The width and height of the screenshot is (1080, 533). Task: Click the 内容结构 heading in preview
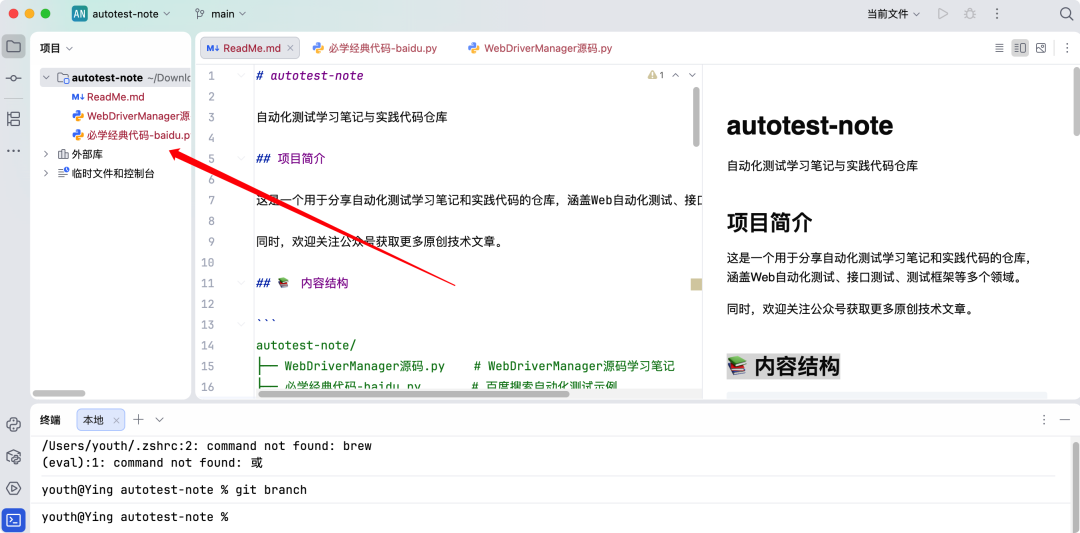pyautogui.click(x=783, y=366)
